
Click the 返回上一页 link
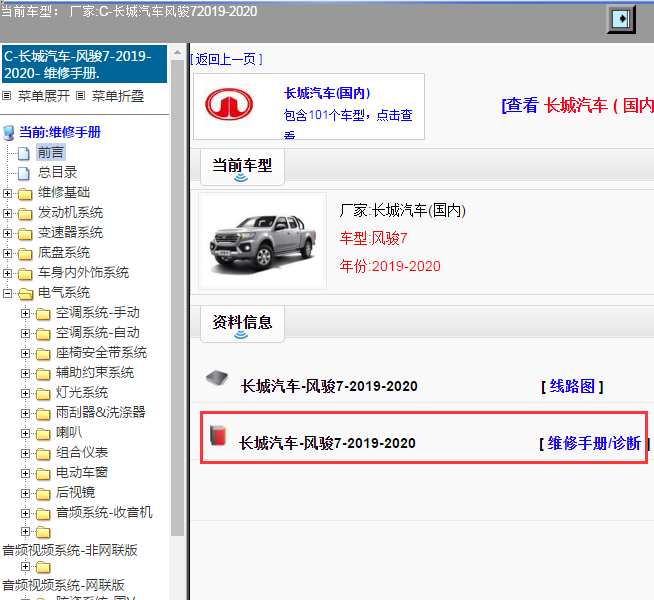pyautogui.click(x=226, y=59)
